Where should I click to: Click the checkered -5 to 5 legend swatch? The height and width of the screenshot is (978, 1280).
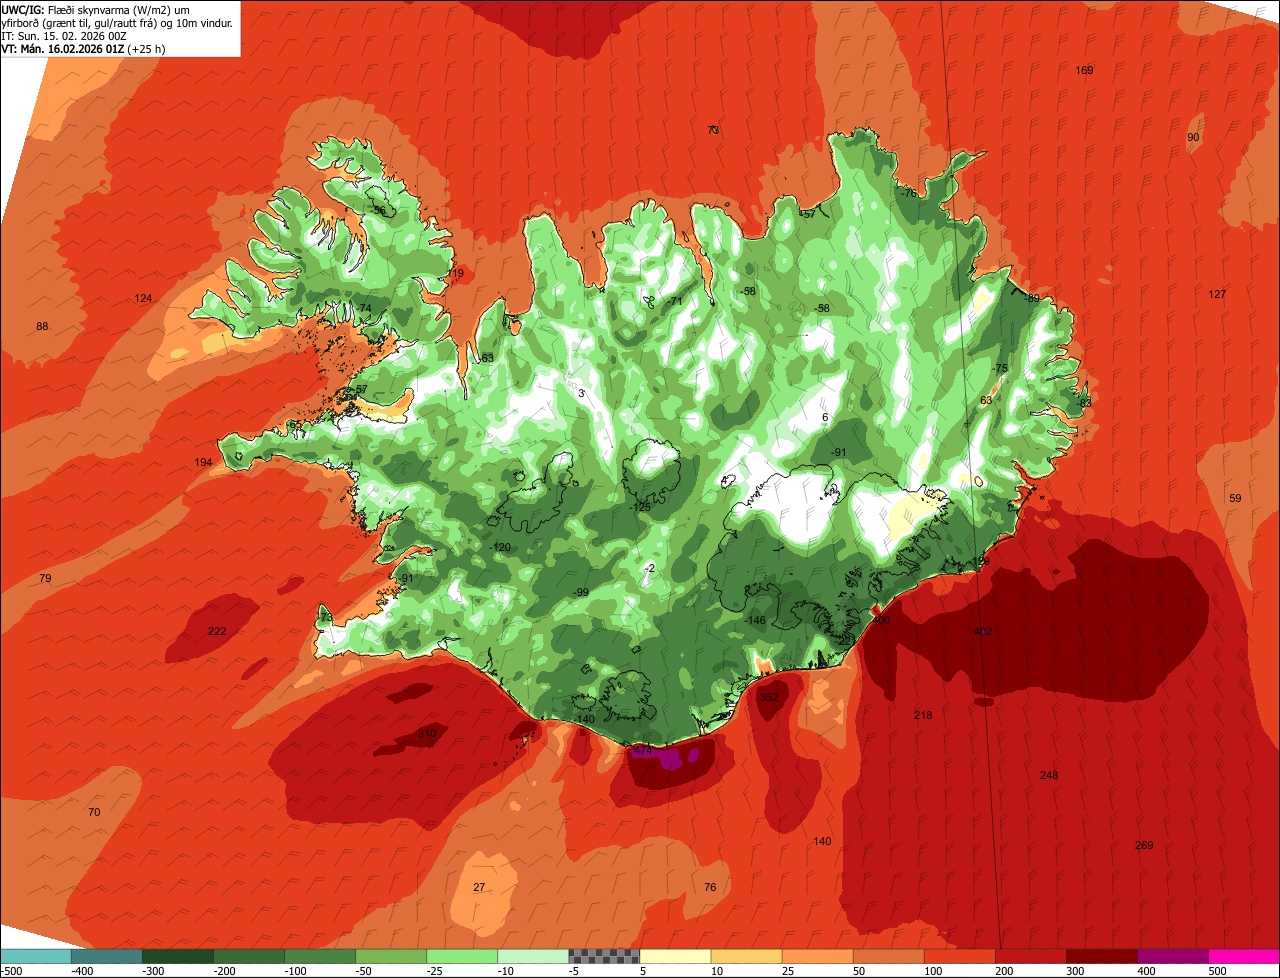(x=604, y=956)
